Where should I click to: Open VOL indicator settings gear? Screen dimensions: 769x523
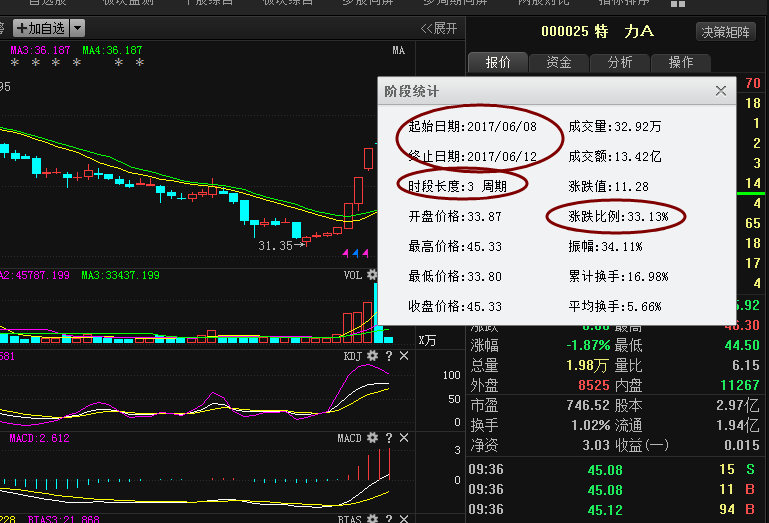(x=372, y=275)
